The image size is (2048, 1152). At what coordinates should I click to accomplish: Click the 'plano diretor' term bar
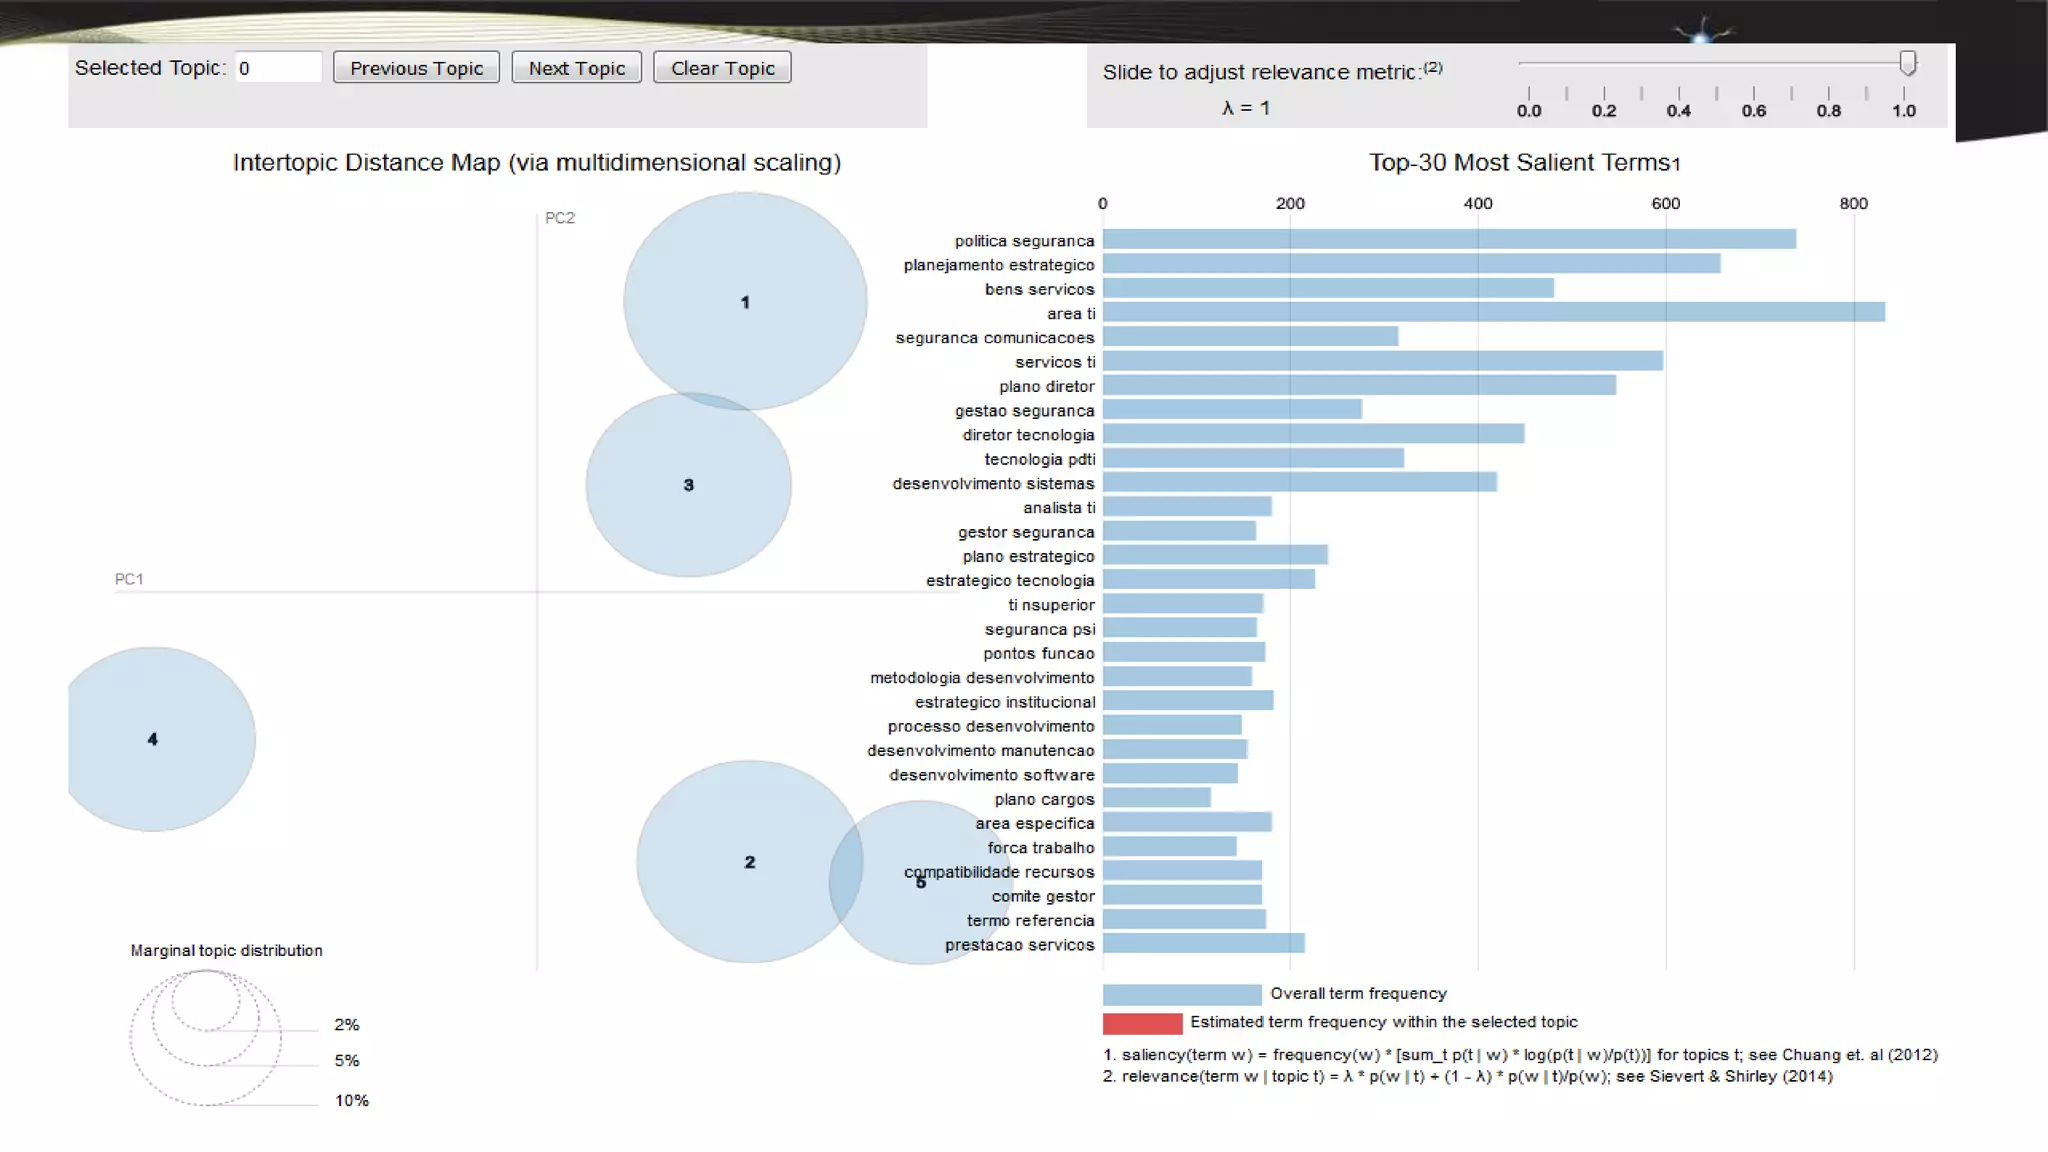click(x=1359, y=386)
